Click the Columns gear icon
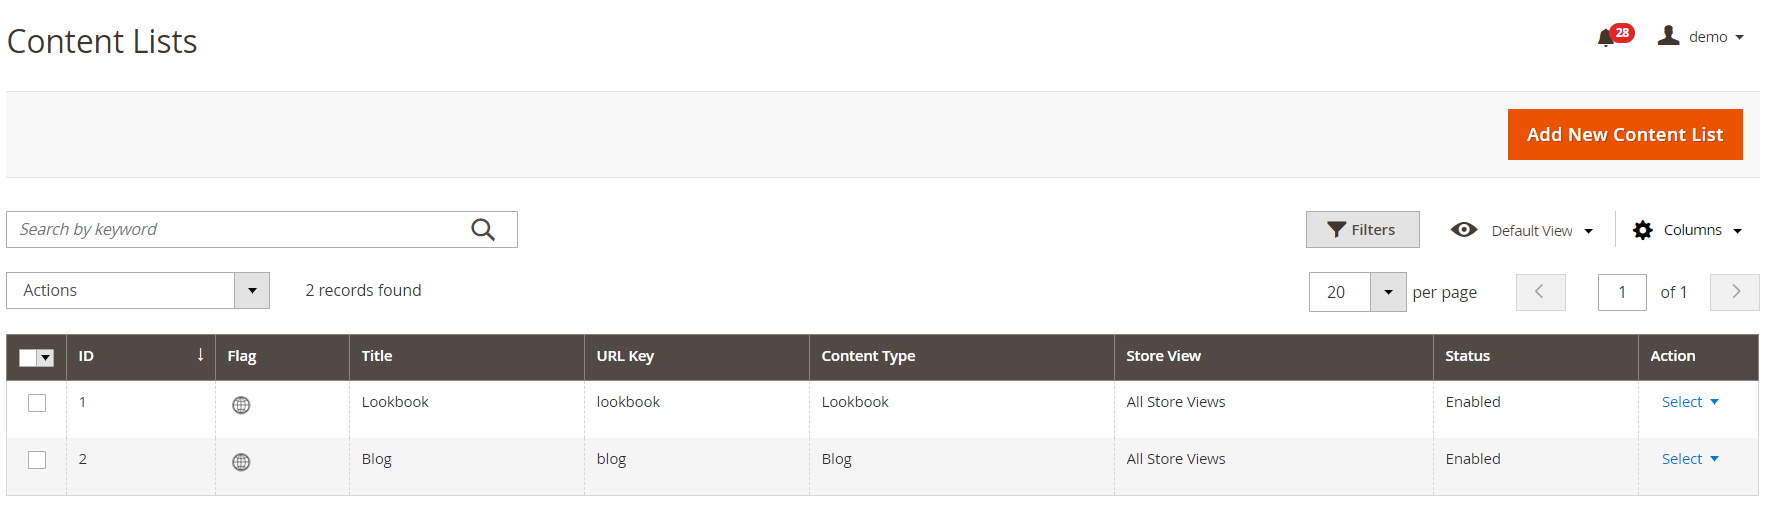The image size is (1765, 506). [1642, 230]
